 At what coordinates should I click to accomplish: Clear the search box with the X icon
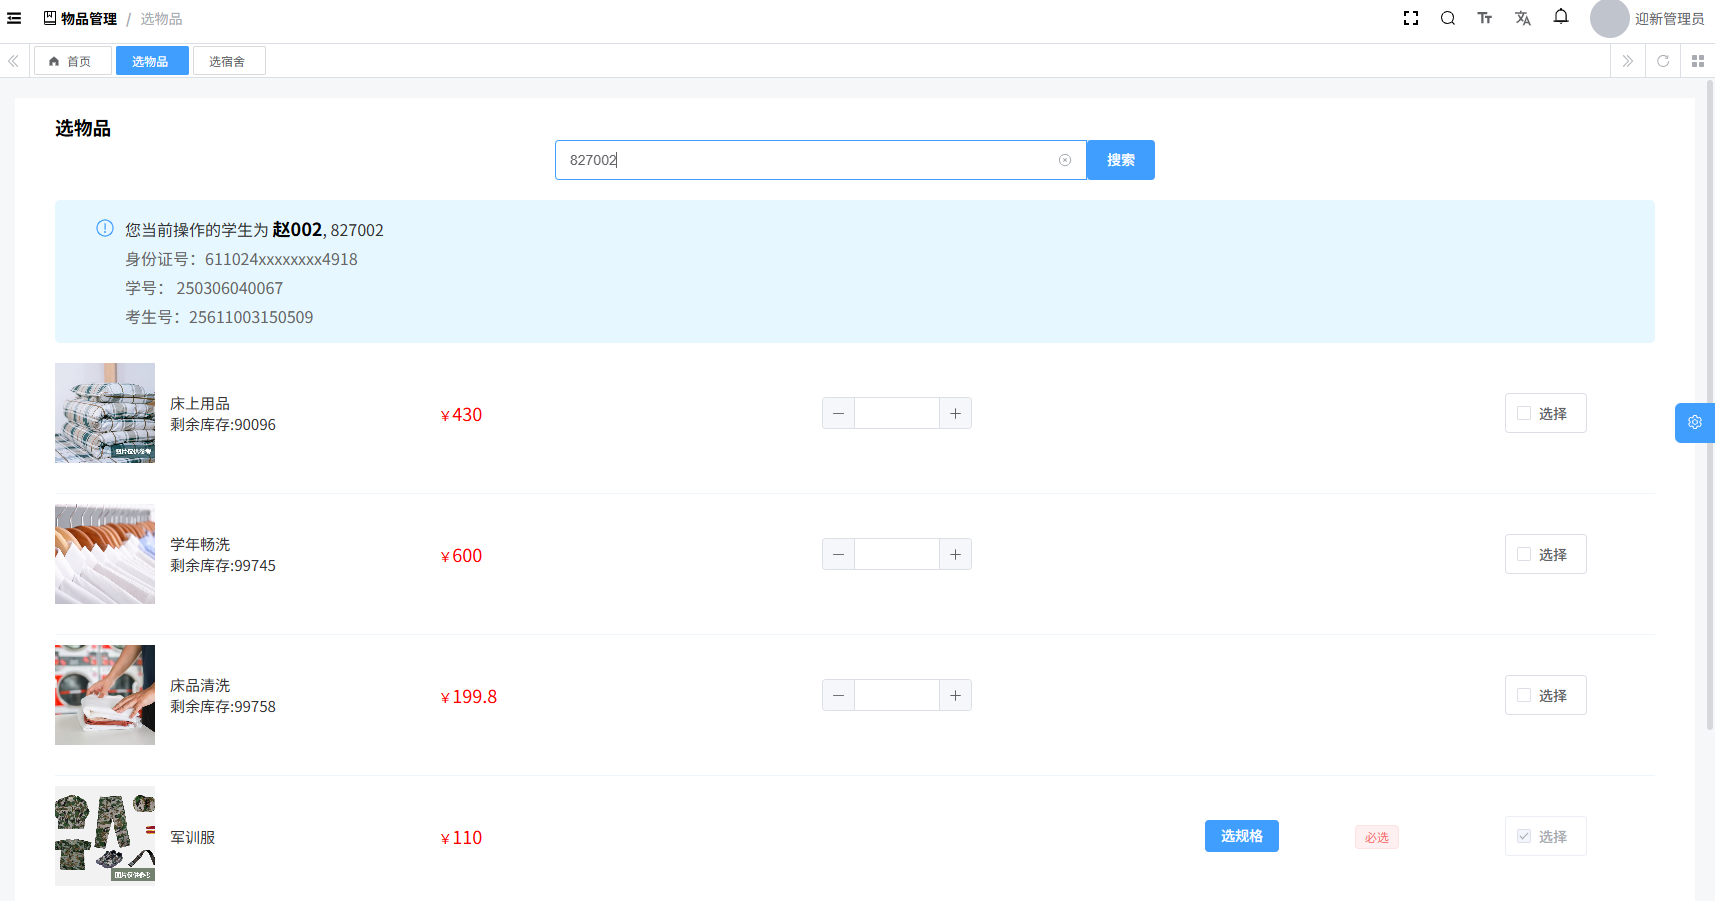coord(1064,160)
